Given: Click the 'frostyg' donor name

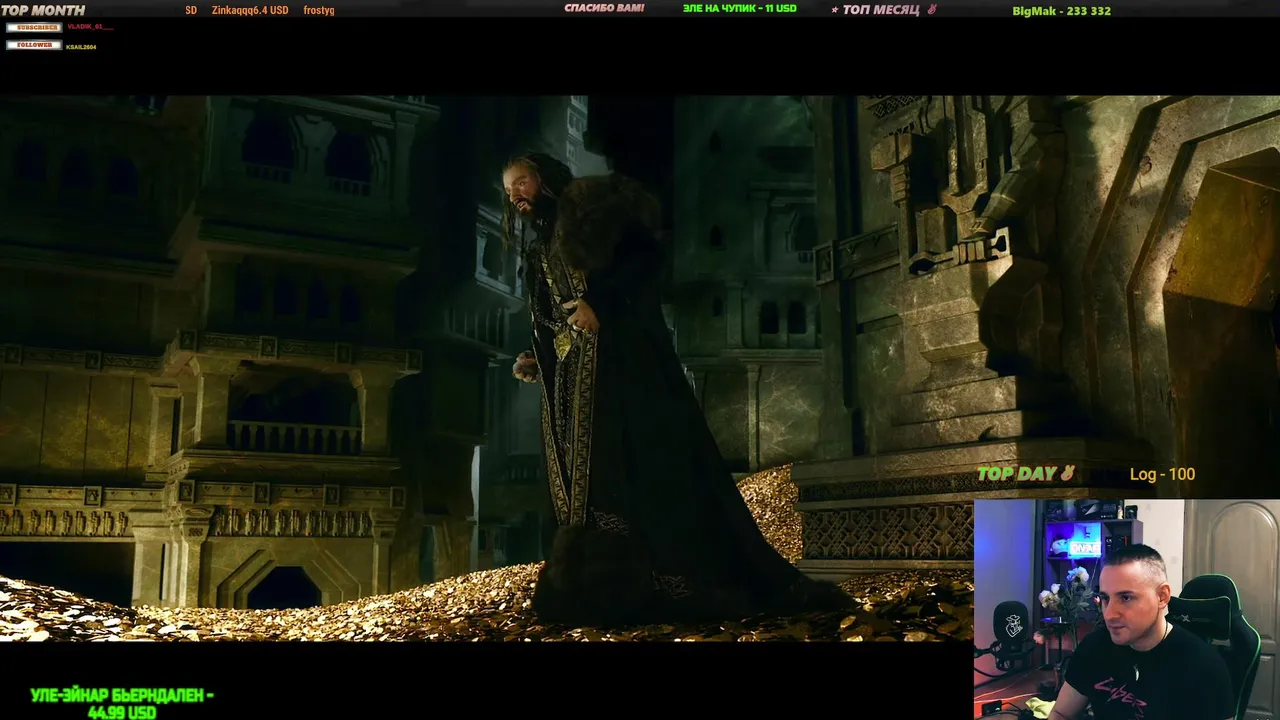Looking at the screenshot, I should coord(319,10).
